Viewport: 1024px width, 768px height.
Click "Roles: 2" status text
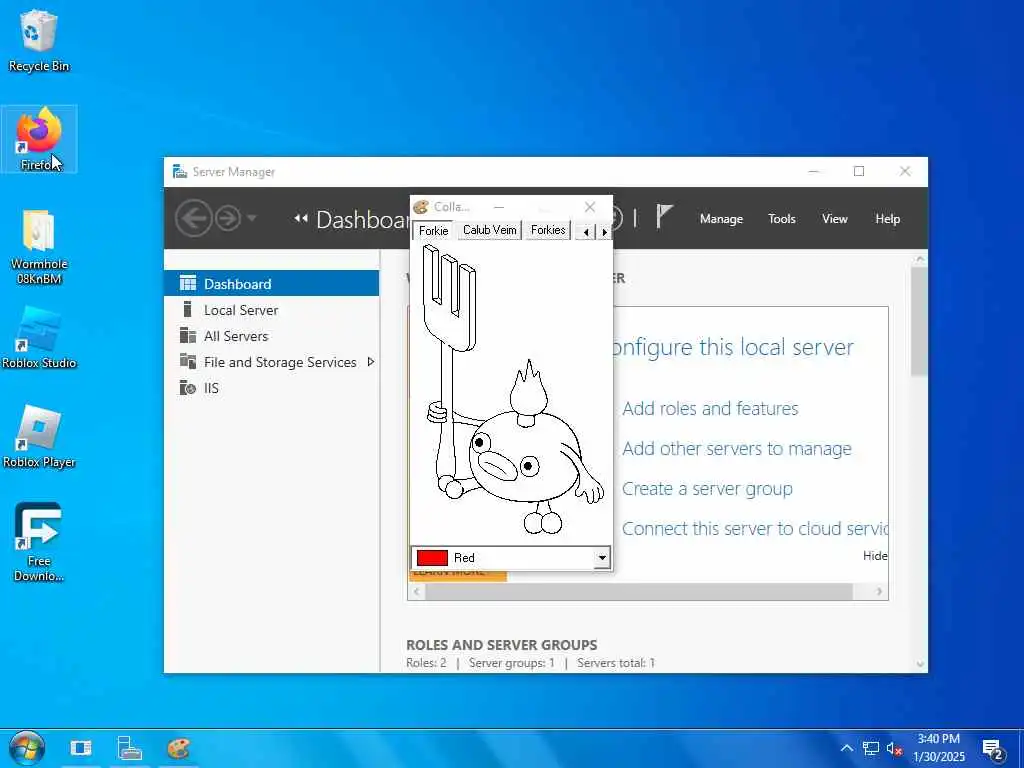[x=426, y=663]
